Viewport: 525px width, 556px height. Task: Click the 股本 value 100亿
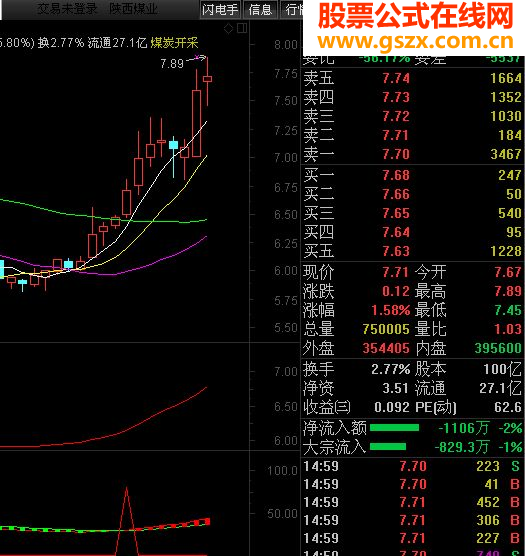(x=503, y=369)
